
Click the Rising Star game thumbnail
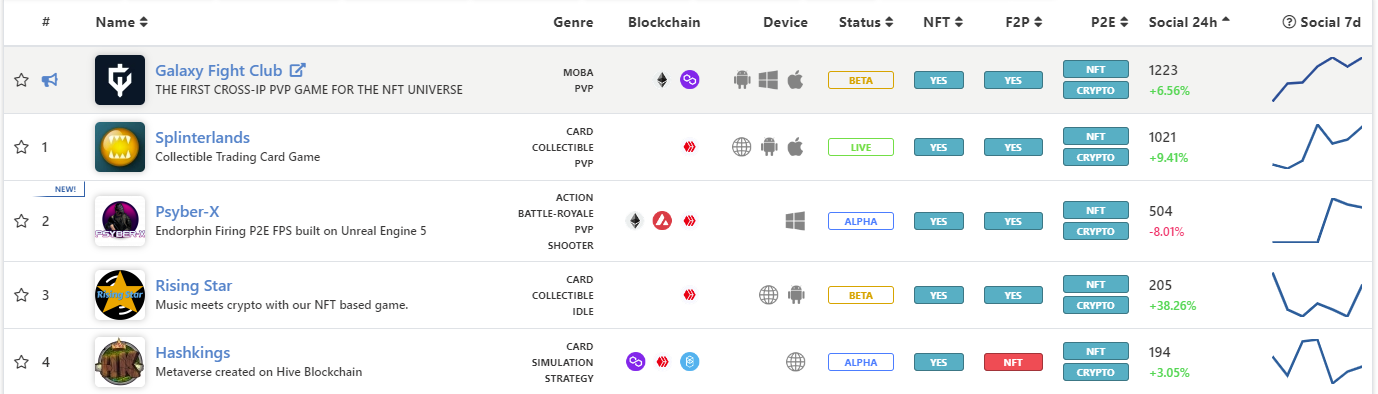[120, 295]
